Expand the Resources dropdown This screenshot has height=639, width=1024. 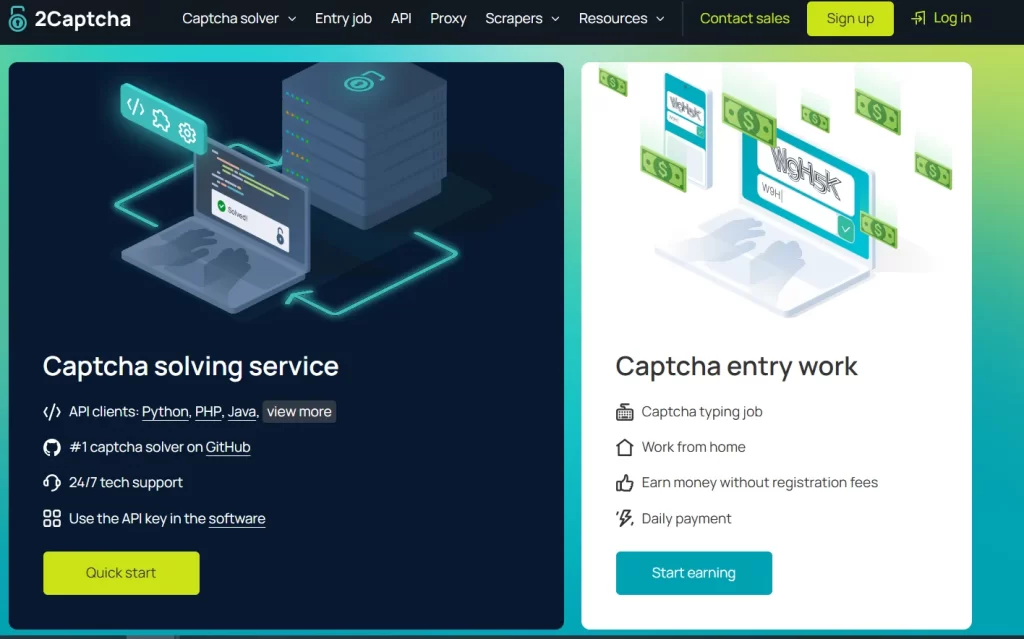[x=621, y=18]
